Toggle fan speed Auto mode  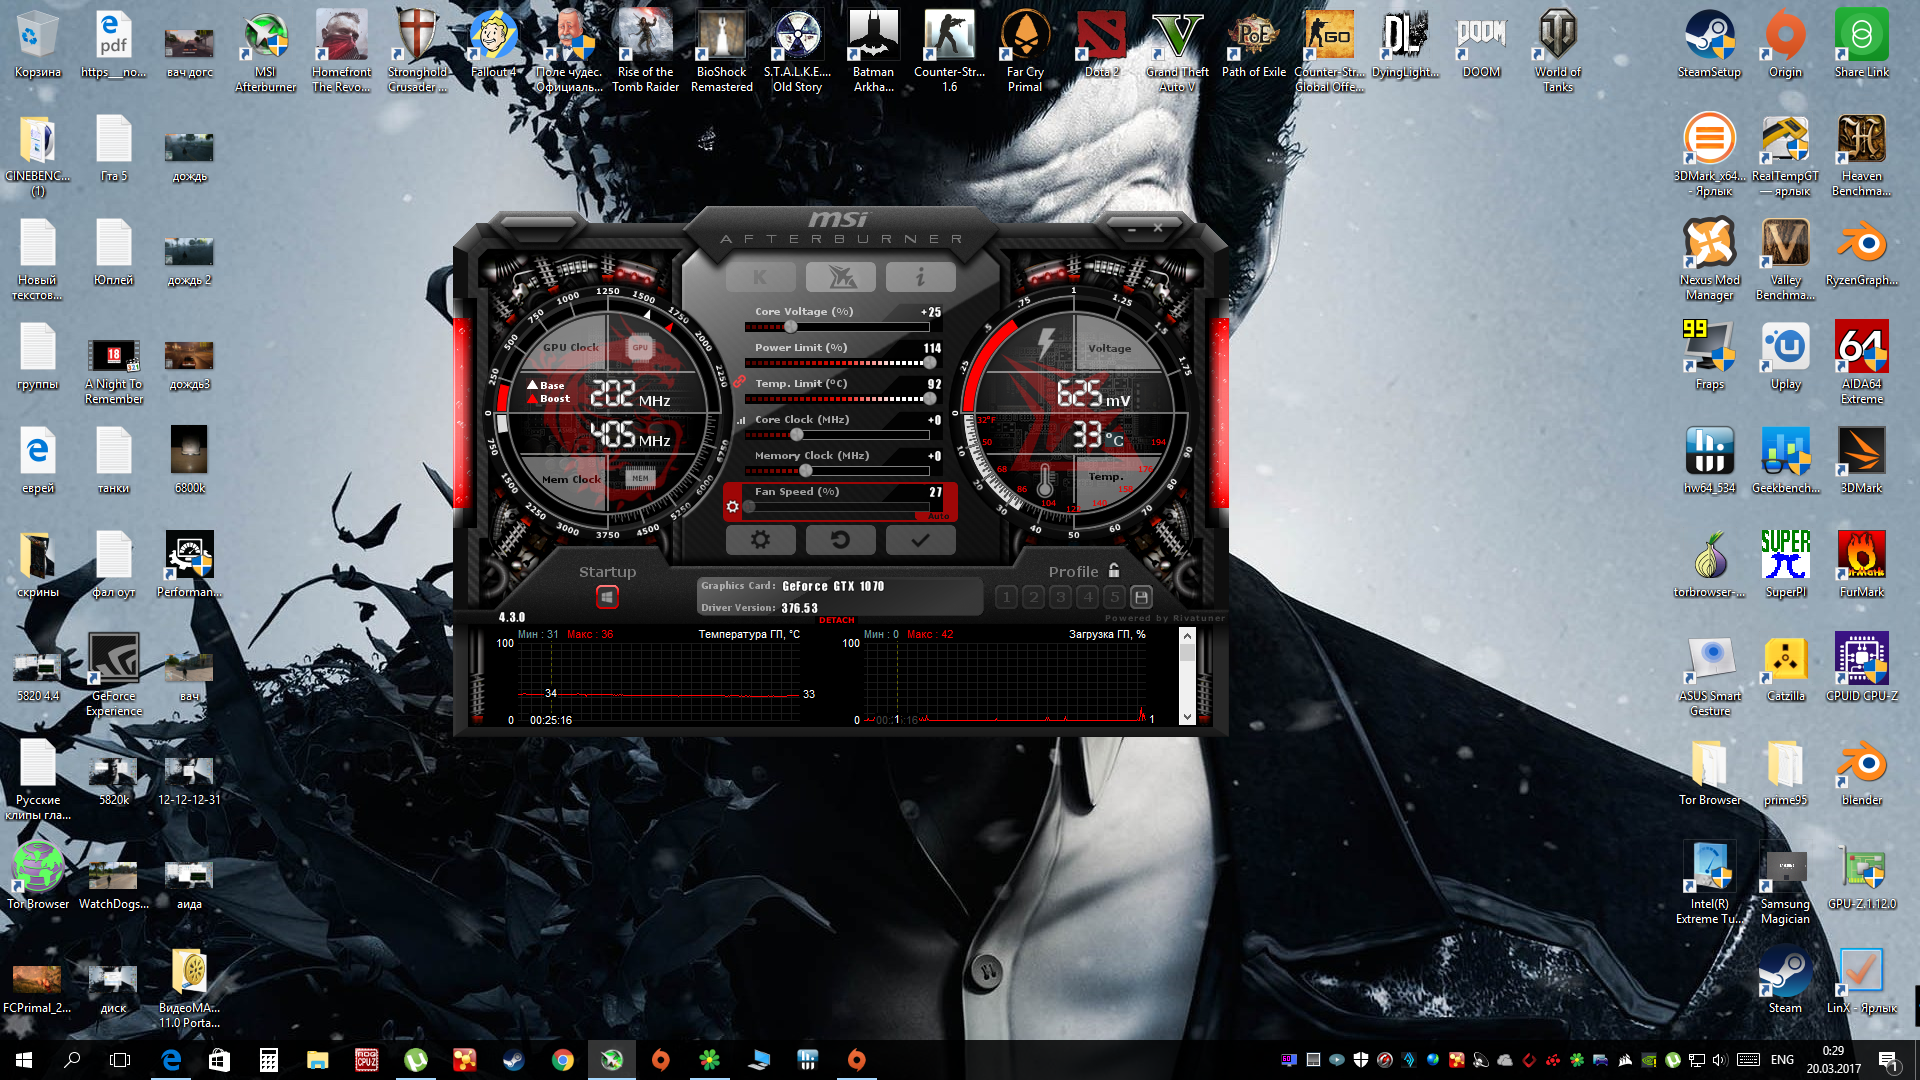938,516
